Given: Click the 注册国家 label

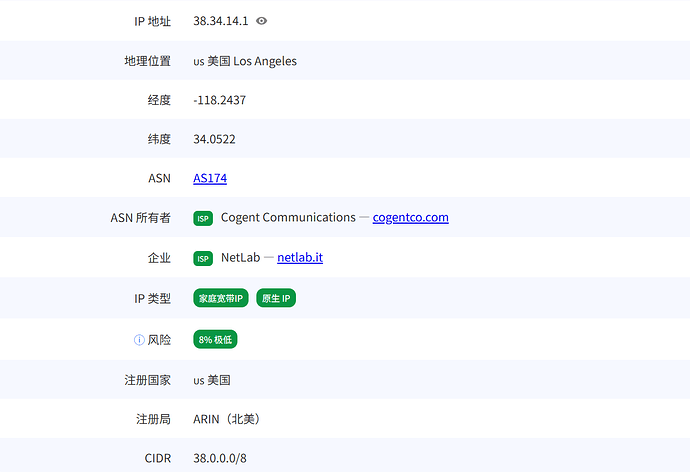Looking at the screenshot, I should coord(147,380).
